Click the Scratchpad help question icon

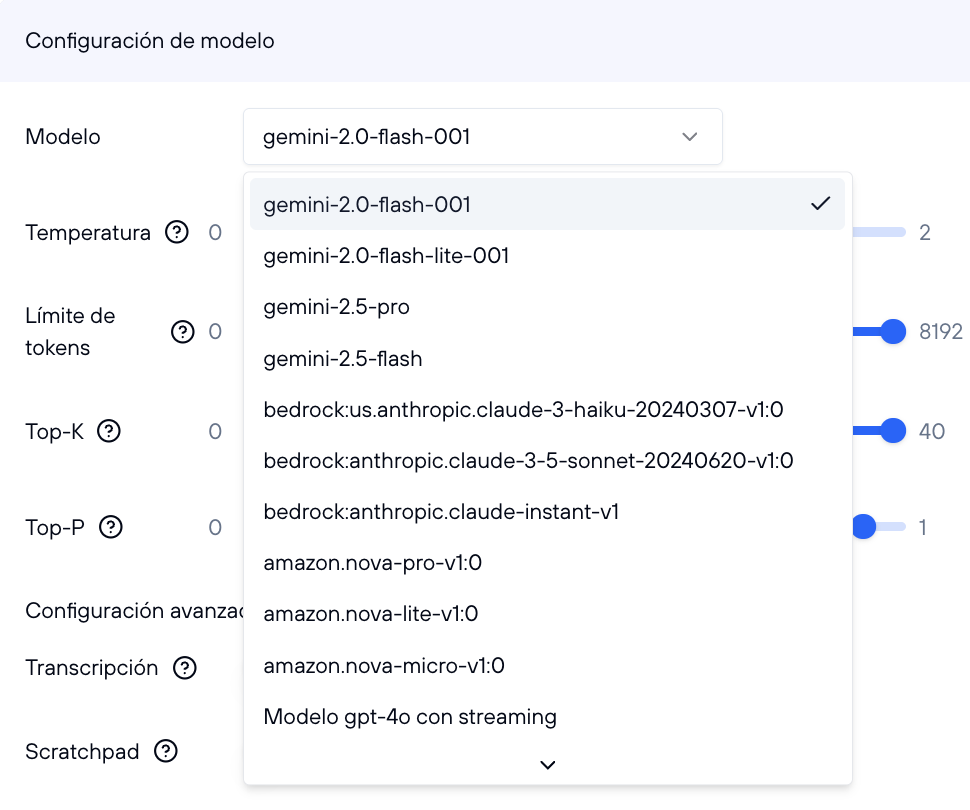coord(166,751)
